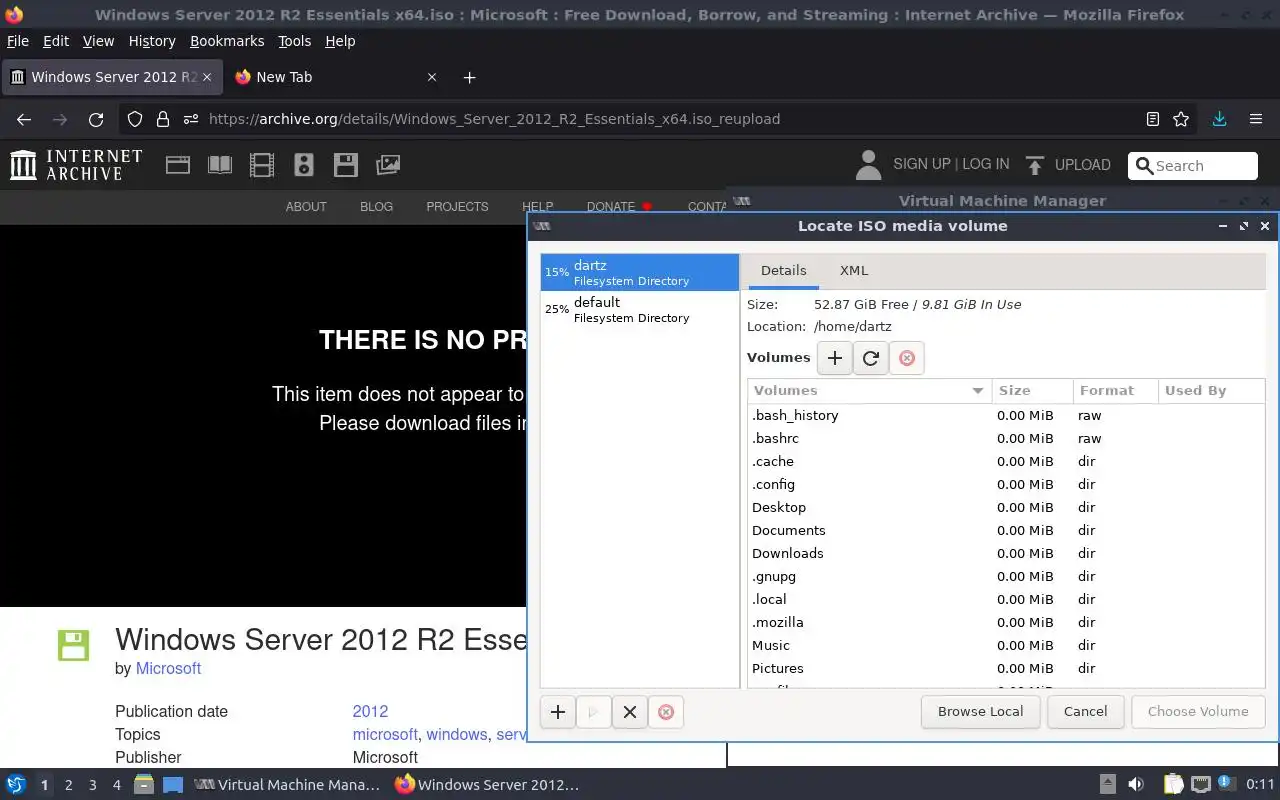Open a new Firefox tab with plus
Image resolution: width=1280 pixels, height=800 pixels.
[x=469, y=77]
